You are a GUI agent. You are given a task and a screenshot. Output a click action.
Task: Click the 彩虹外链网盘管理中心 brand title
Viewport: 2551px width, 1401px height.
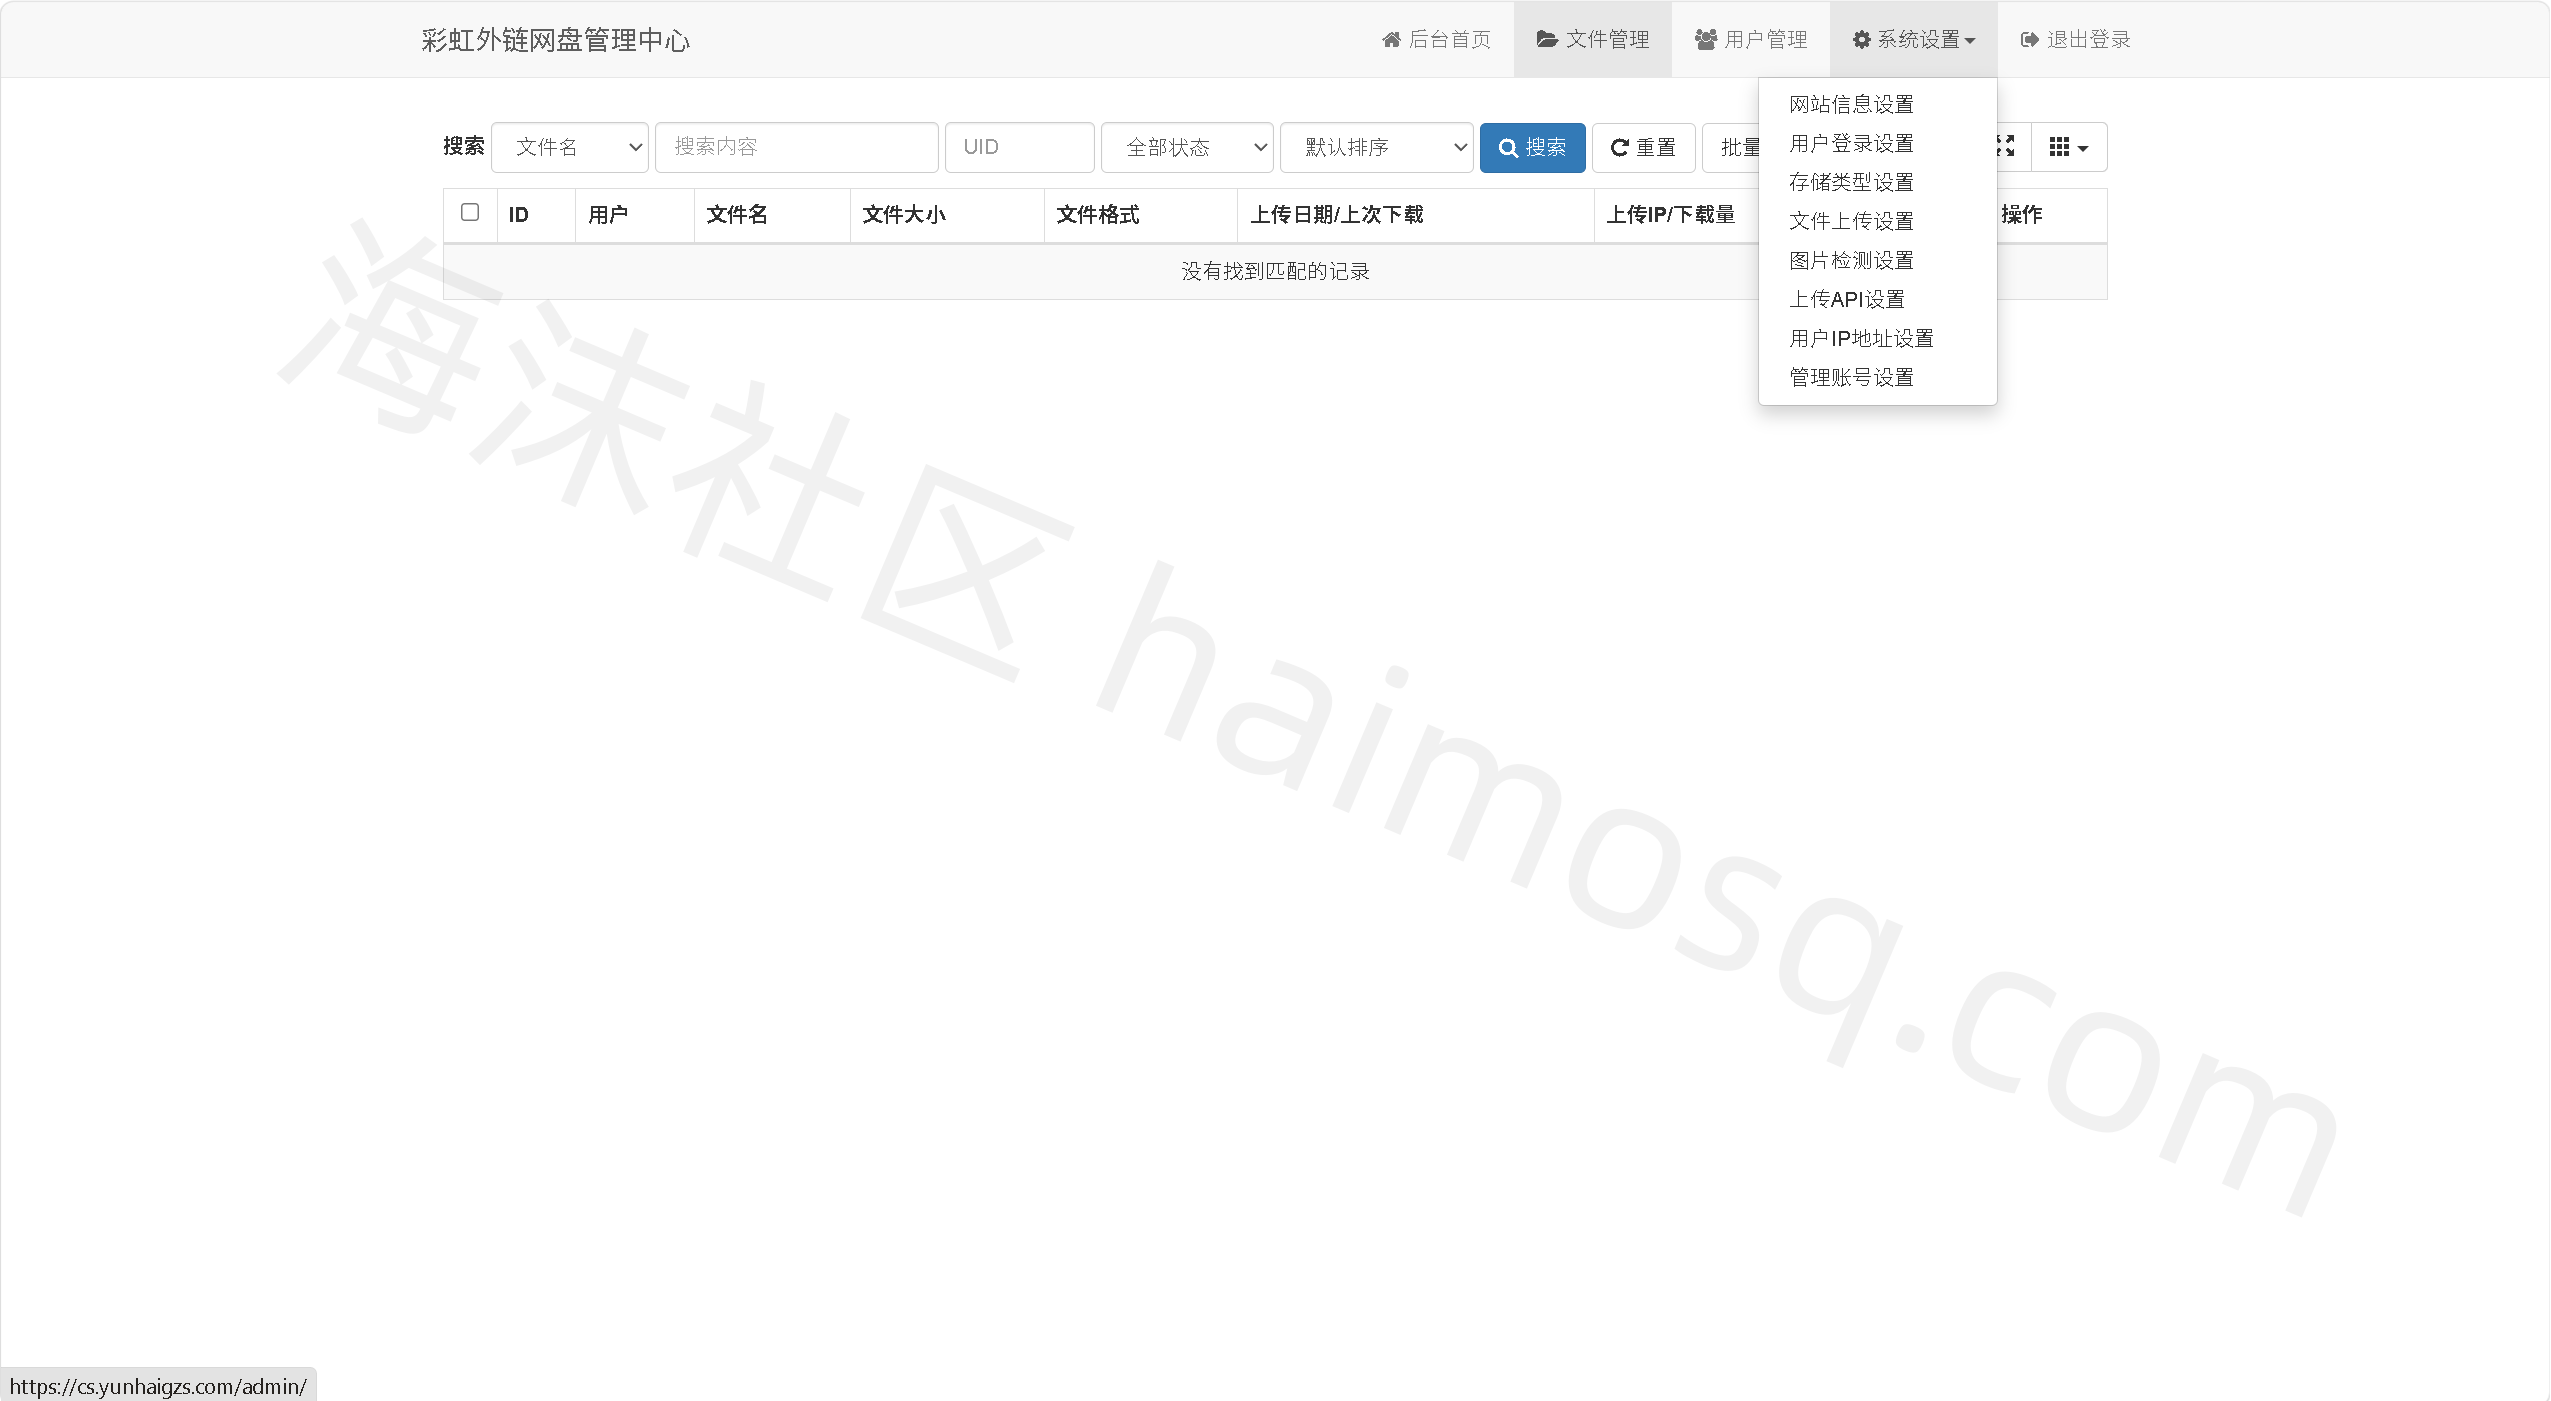[555, 40]
